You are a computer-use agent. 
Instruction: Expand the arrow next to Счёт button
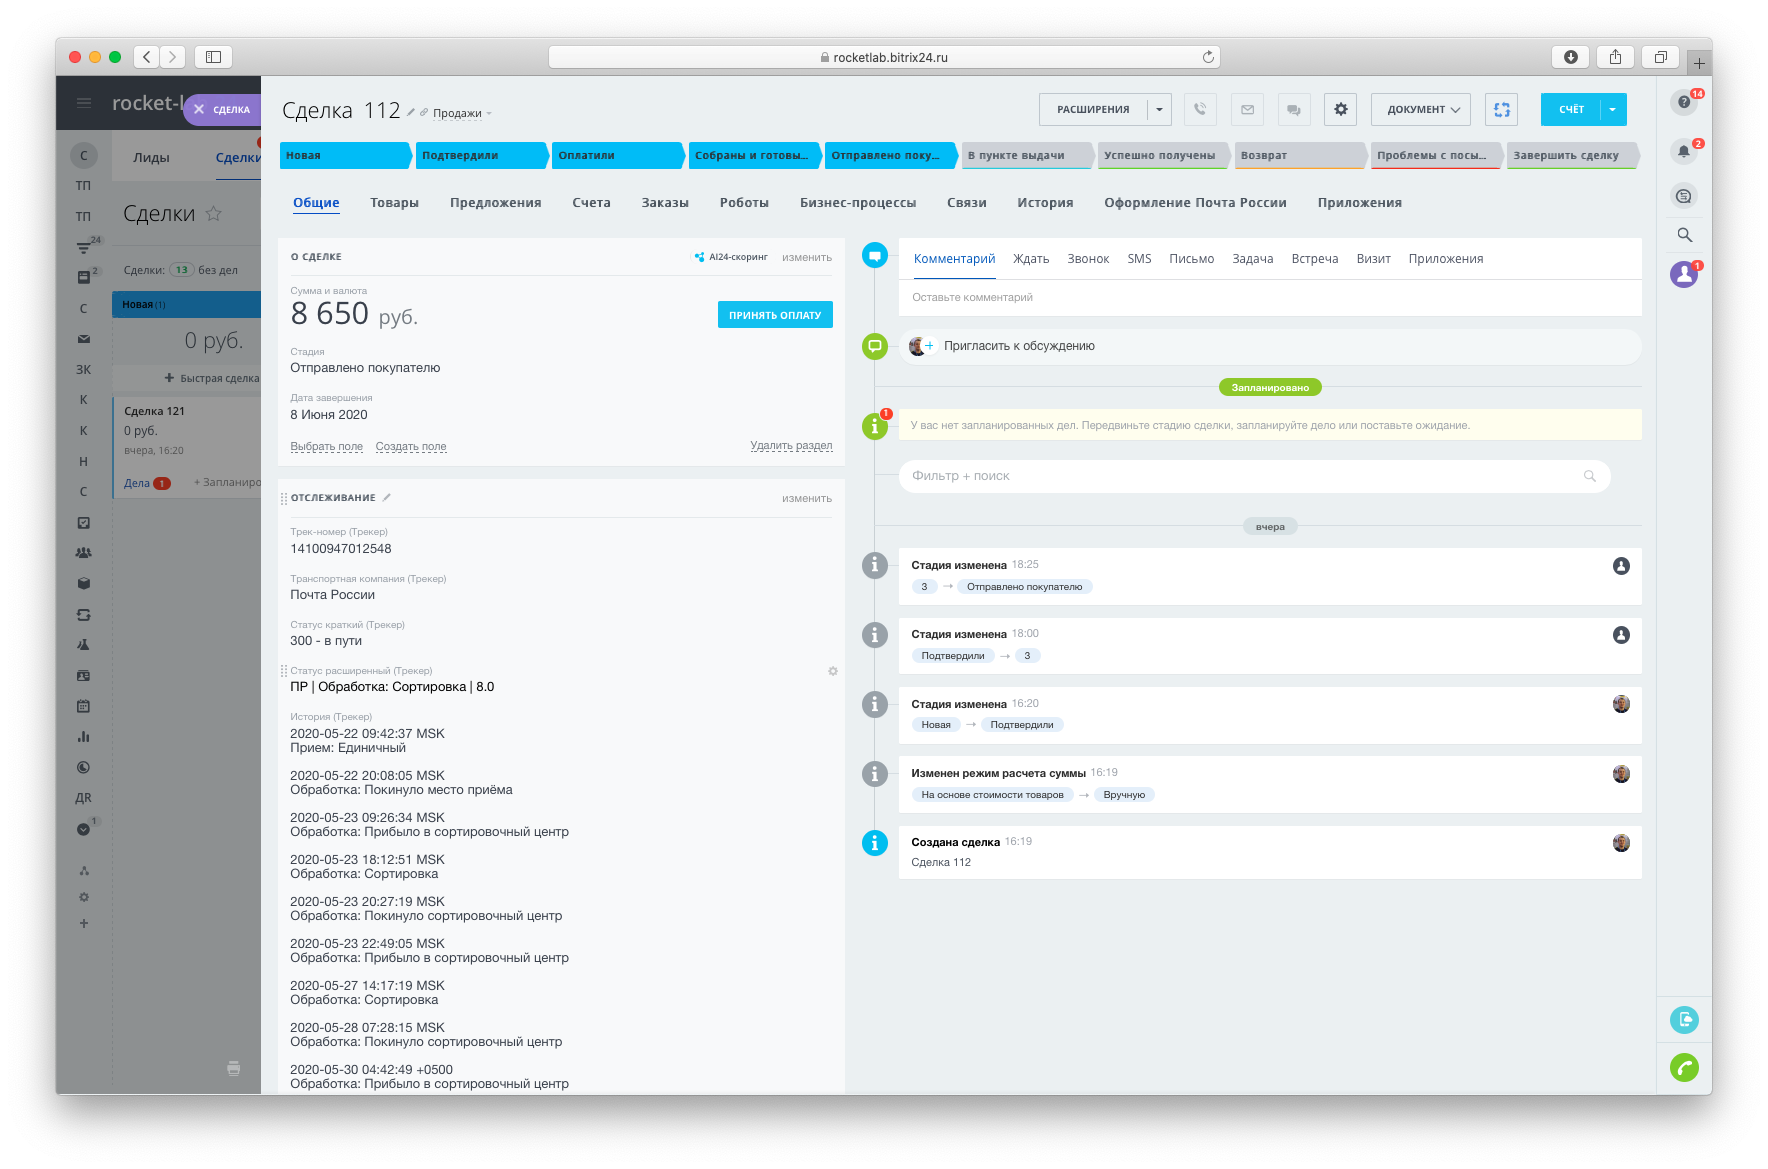point(1613,109)
